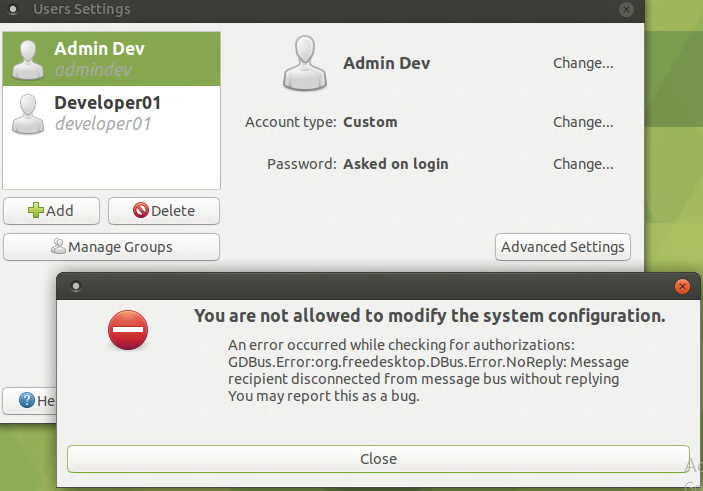Click the error dialog's title bar menu icon
Screen dimensions: 703x491
point(75,287)
